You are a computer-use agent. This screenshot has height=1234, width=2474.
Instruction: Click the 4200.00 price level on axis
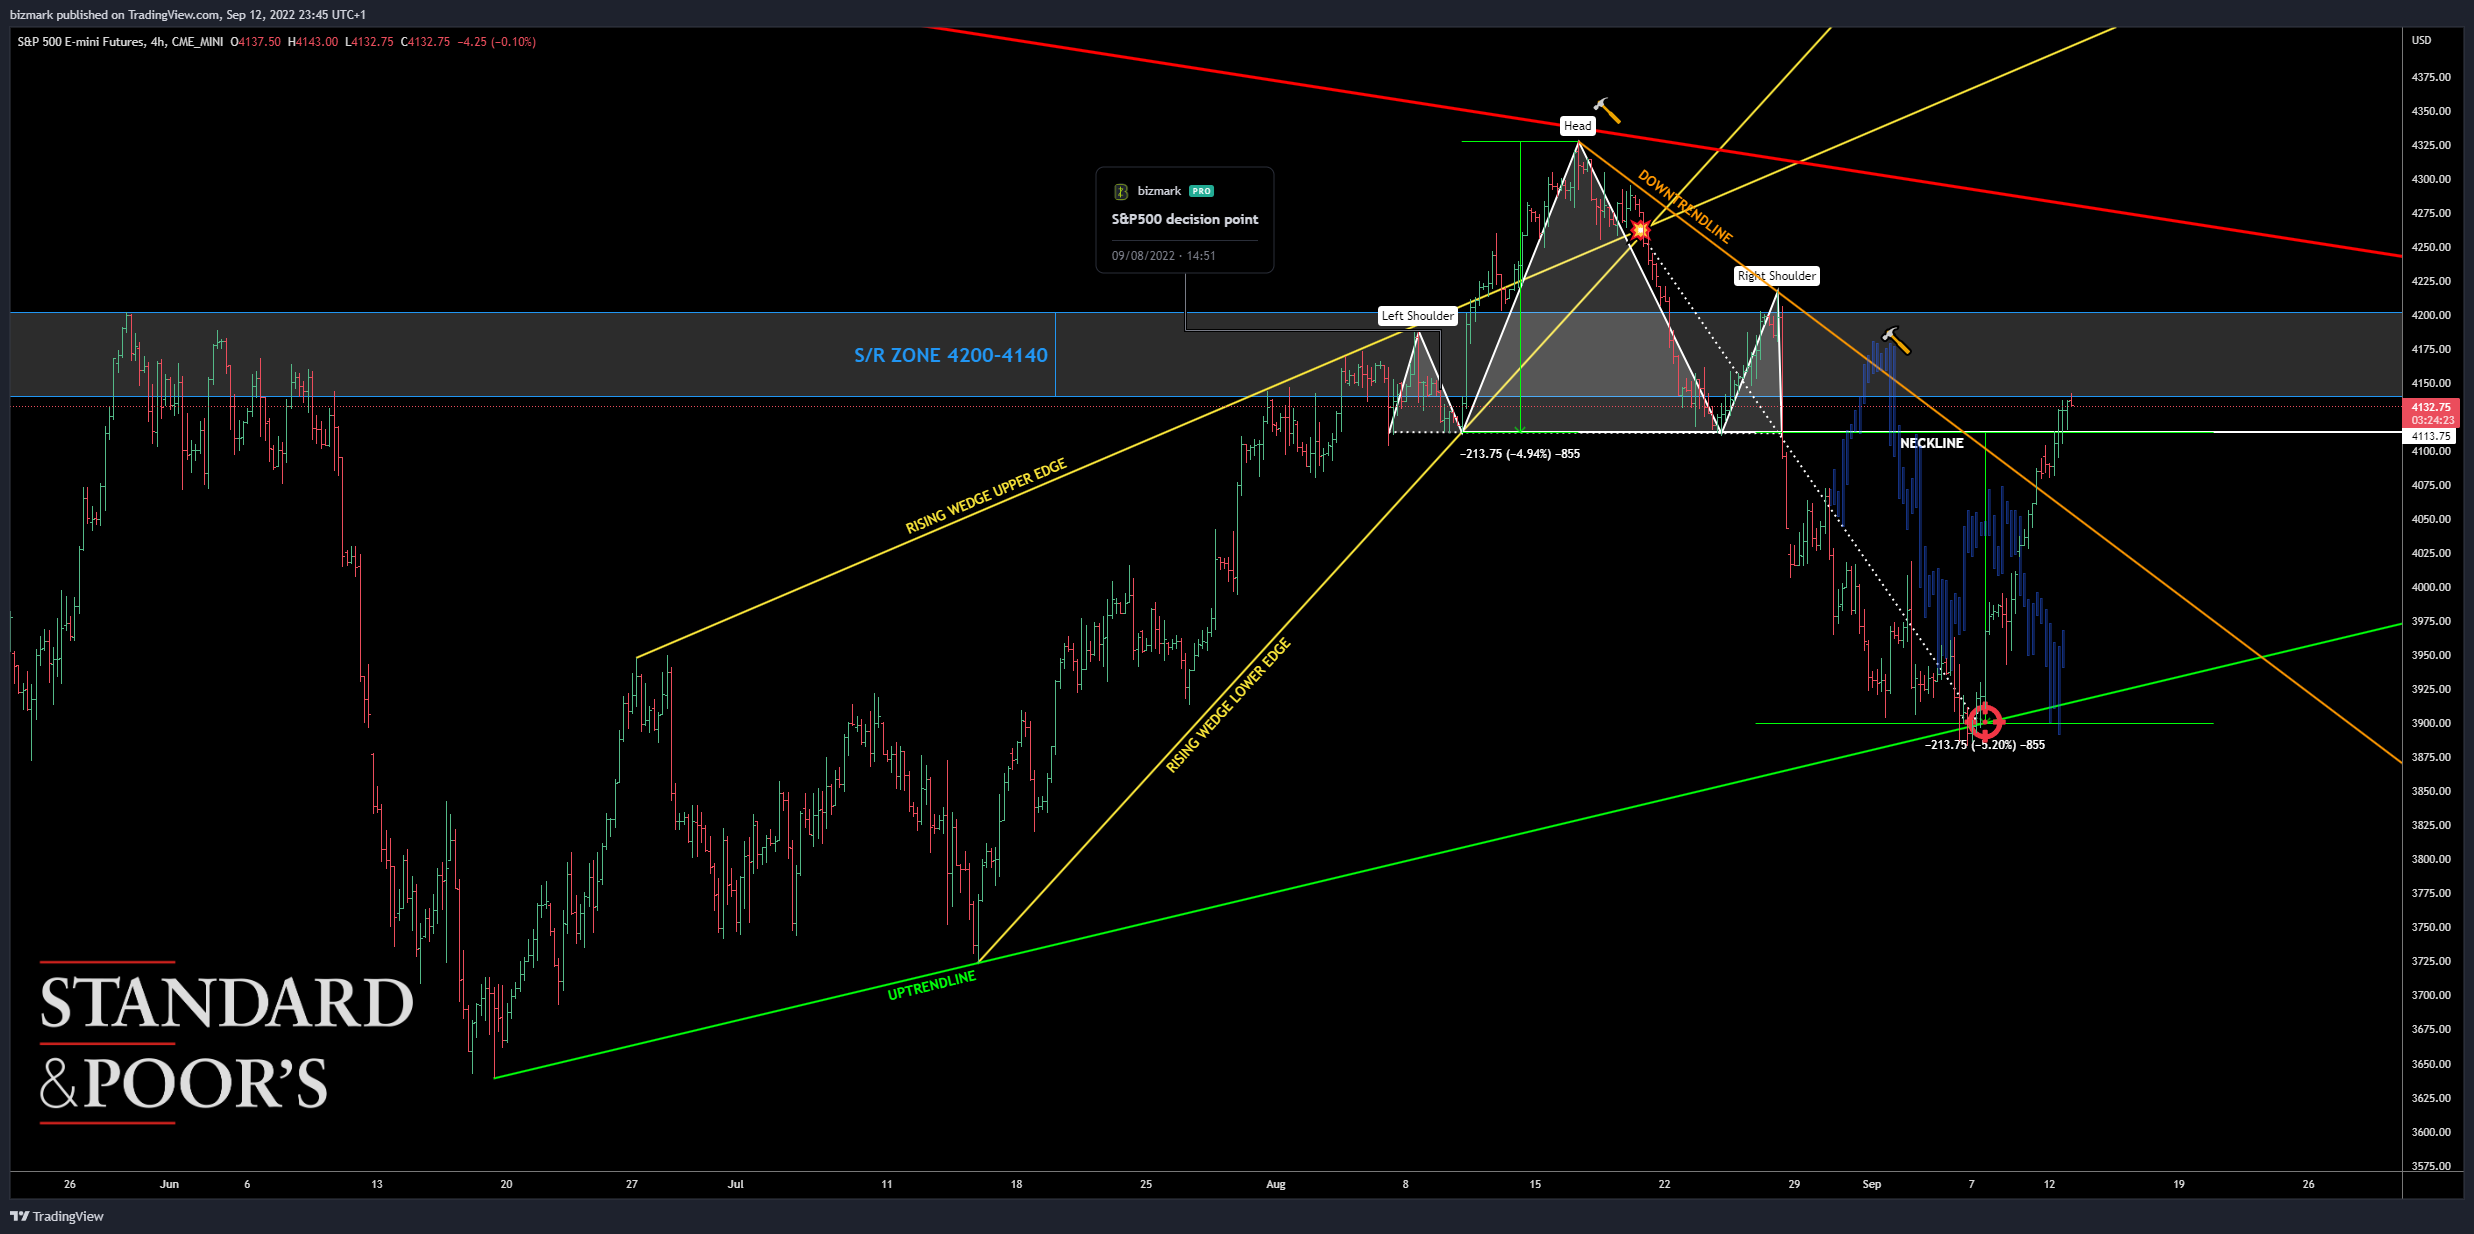[x=2431, y=315]
